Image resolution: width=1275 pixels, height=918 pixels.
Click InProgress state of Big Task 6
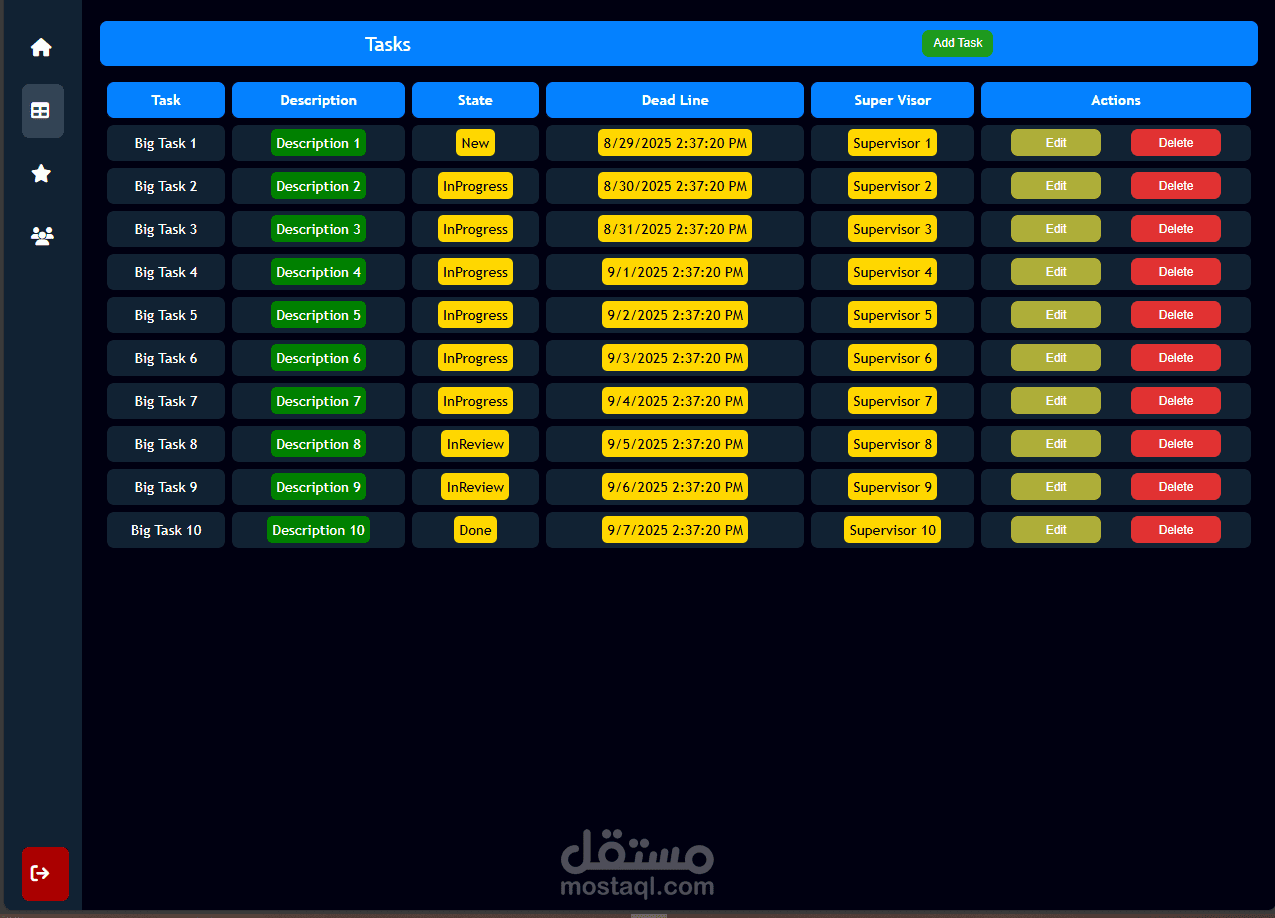475,358
